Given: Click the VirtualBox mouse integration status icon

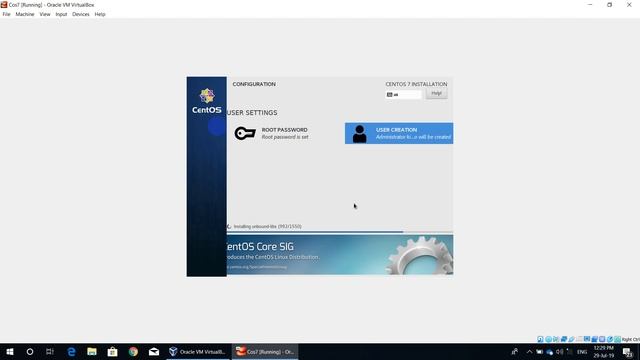Looking at the screenshot, I should click(x=610, y=339).
